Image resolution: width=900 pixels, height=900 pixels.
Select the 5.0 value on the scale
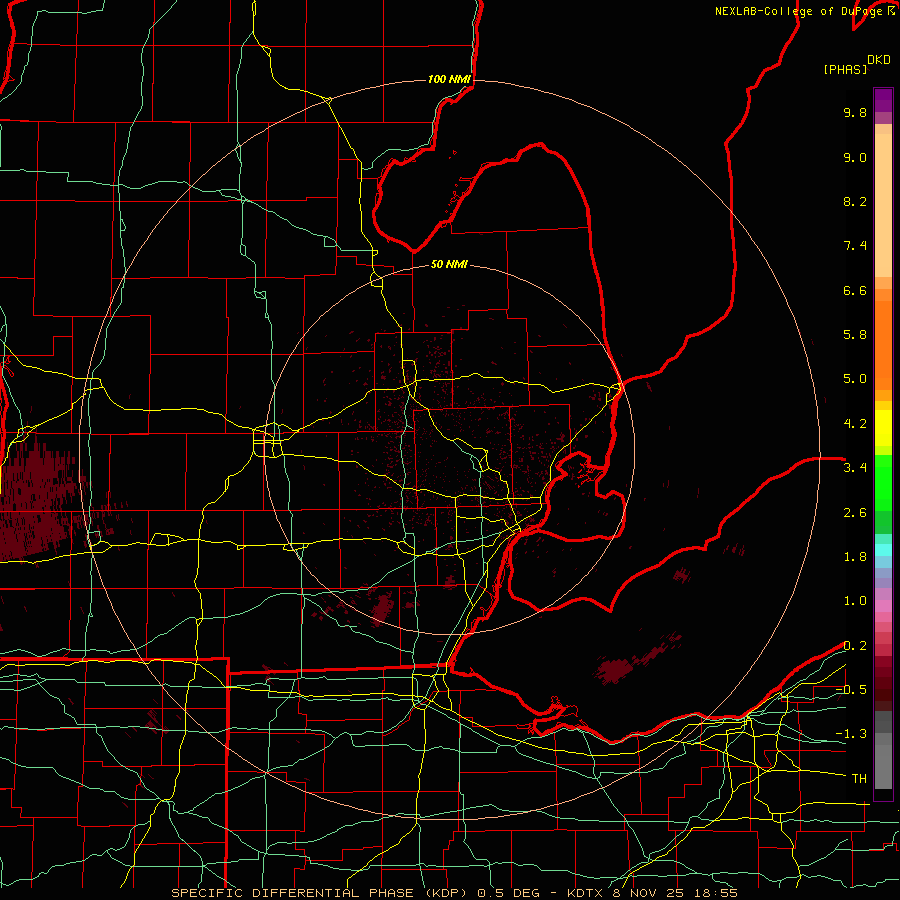(x=855, y=379)
